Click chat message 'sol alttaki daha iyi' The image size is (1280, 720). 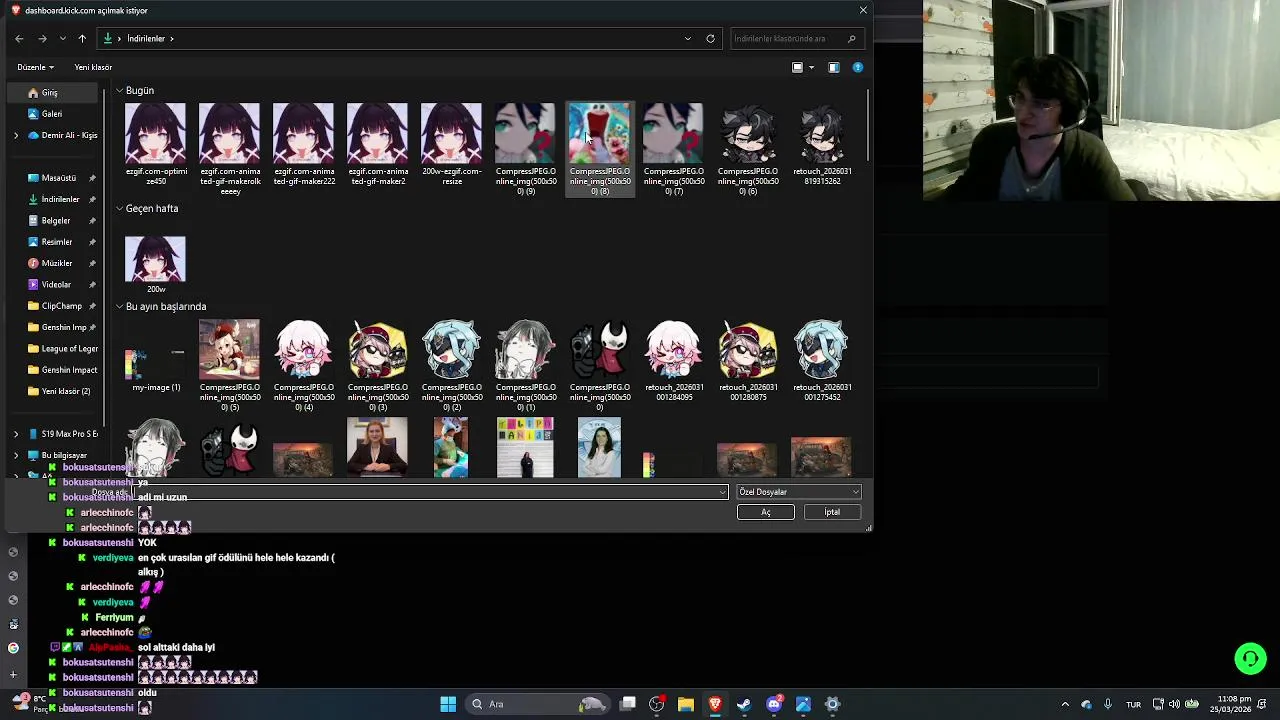pos(176,647)
